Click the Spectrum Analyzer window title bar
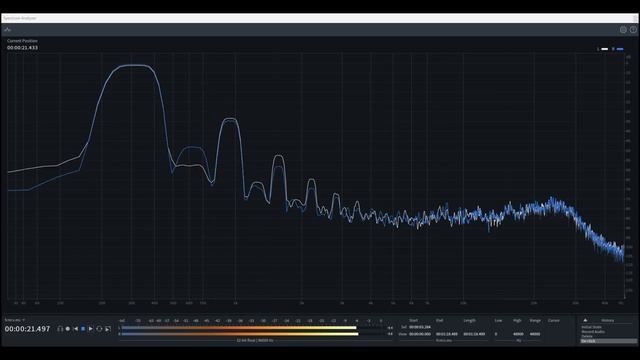This screenshot has height=360, width=640. click(319, 18)
